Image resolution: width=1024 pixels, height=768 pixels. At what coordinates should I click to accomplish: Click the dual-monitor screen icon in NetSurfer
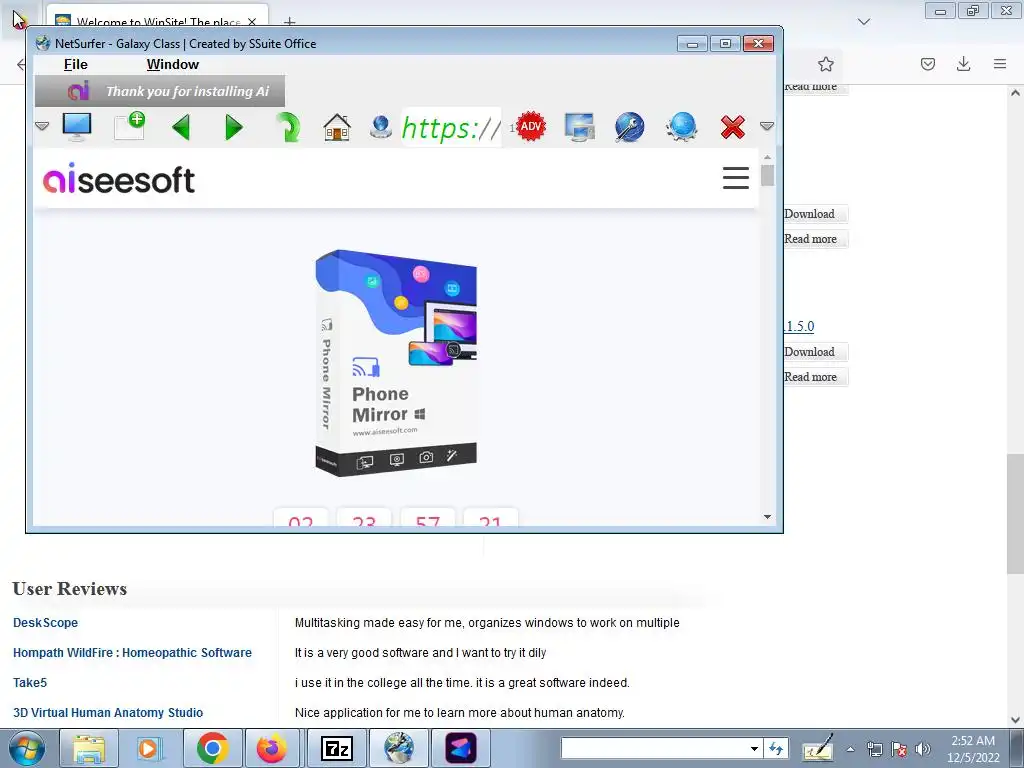[579, 127]
